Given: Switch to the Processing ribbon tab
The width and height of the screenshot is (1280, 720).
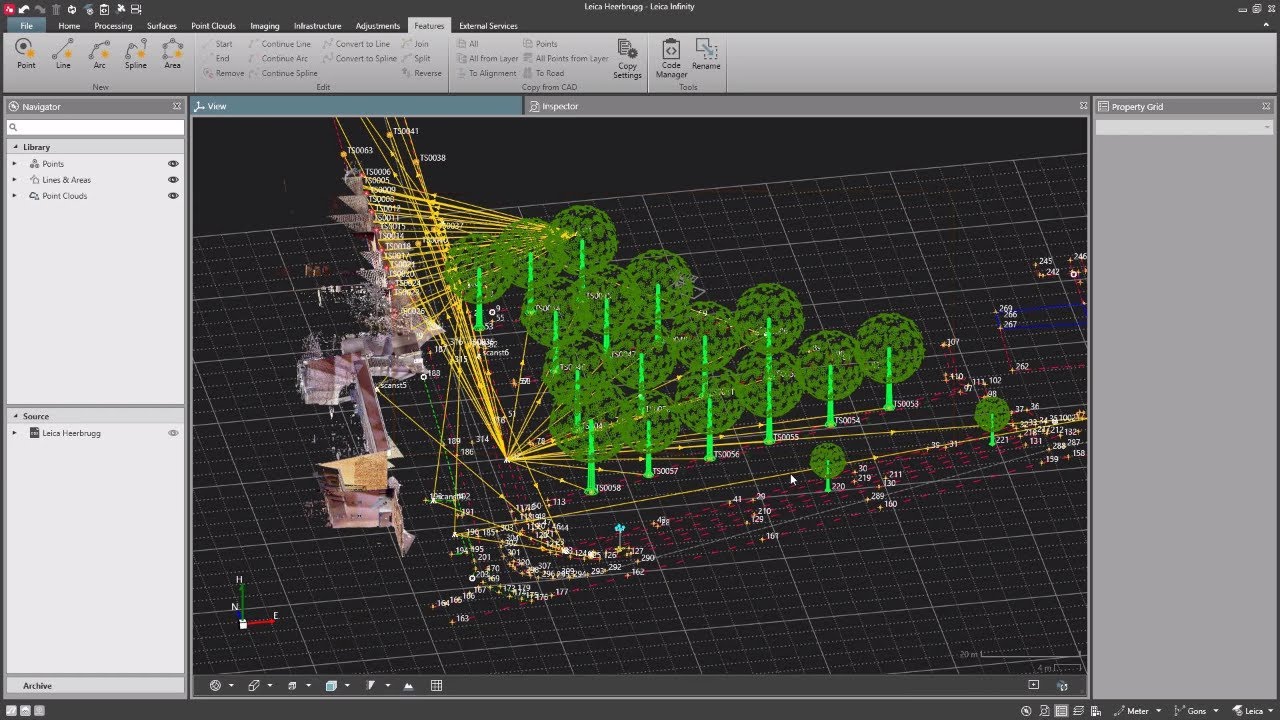Looking at the screenshot, I should (x=113, y=26).
